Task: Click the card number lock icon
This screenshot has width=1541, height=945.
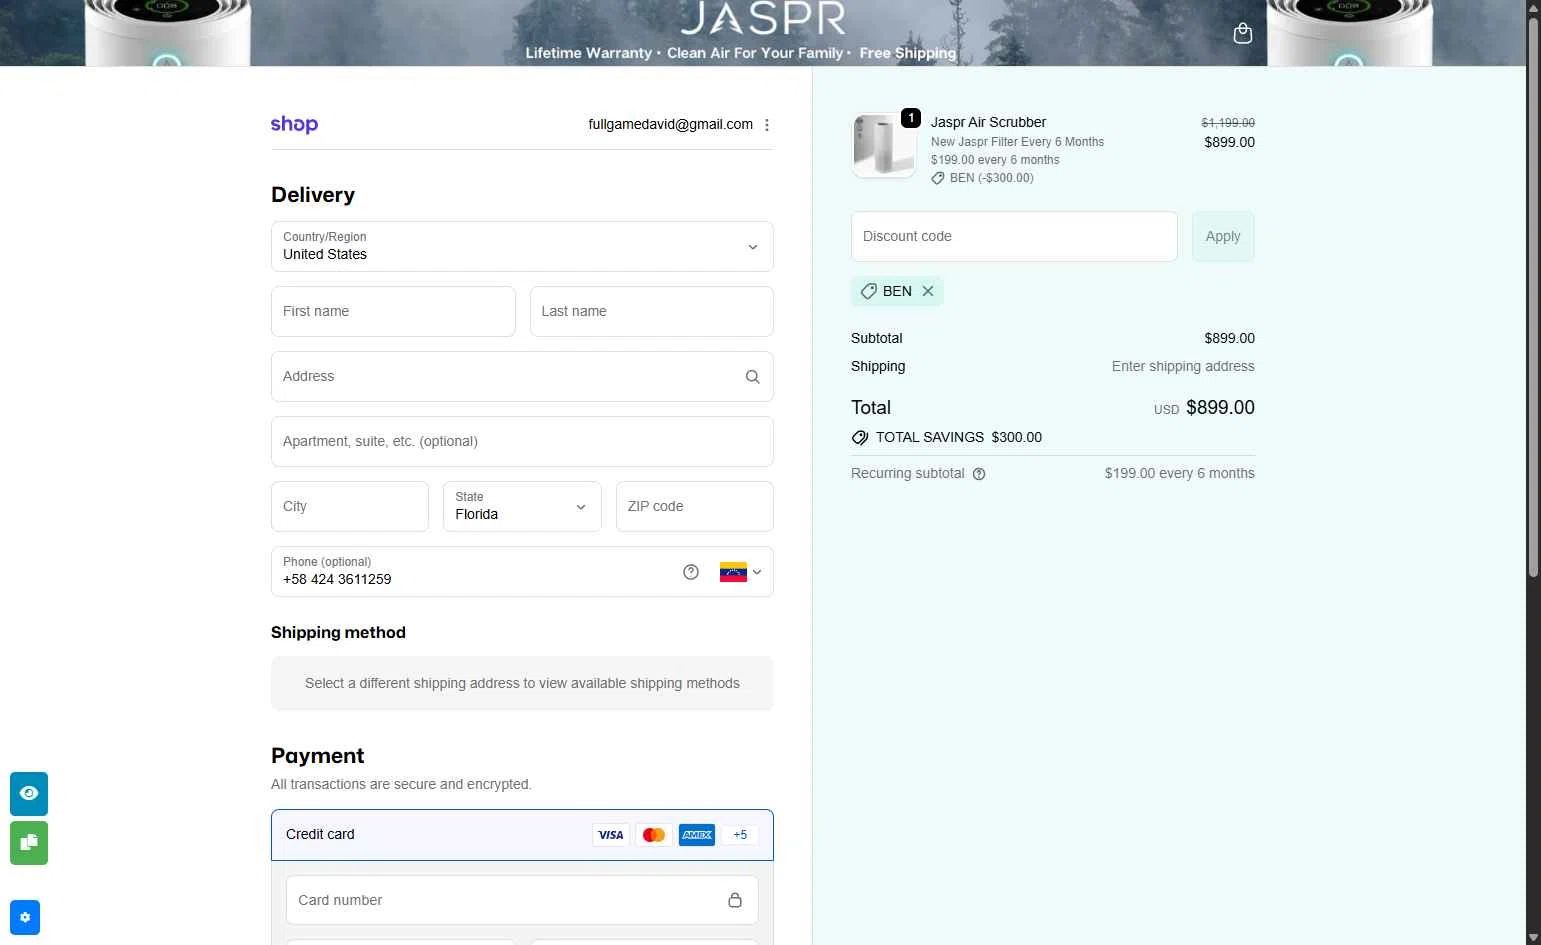Action: [x=735, y=900]
